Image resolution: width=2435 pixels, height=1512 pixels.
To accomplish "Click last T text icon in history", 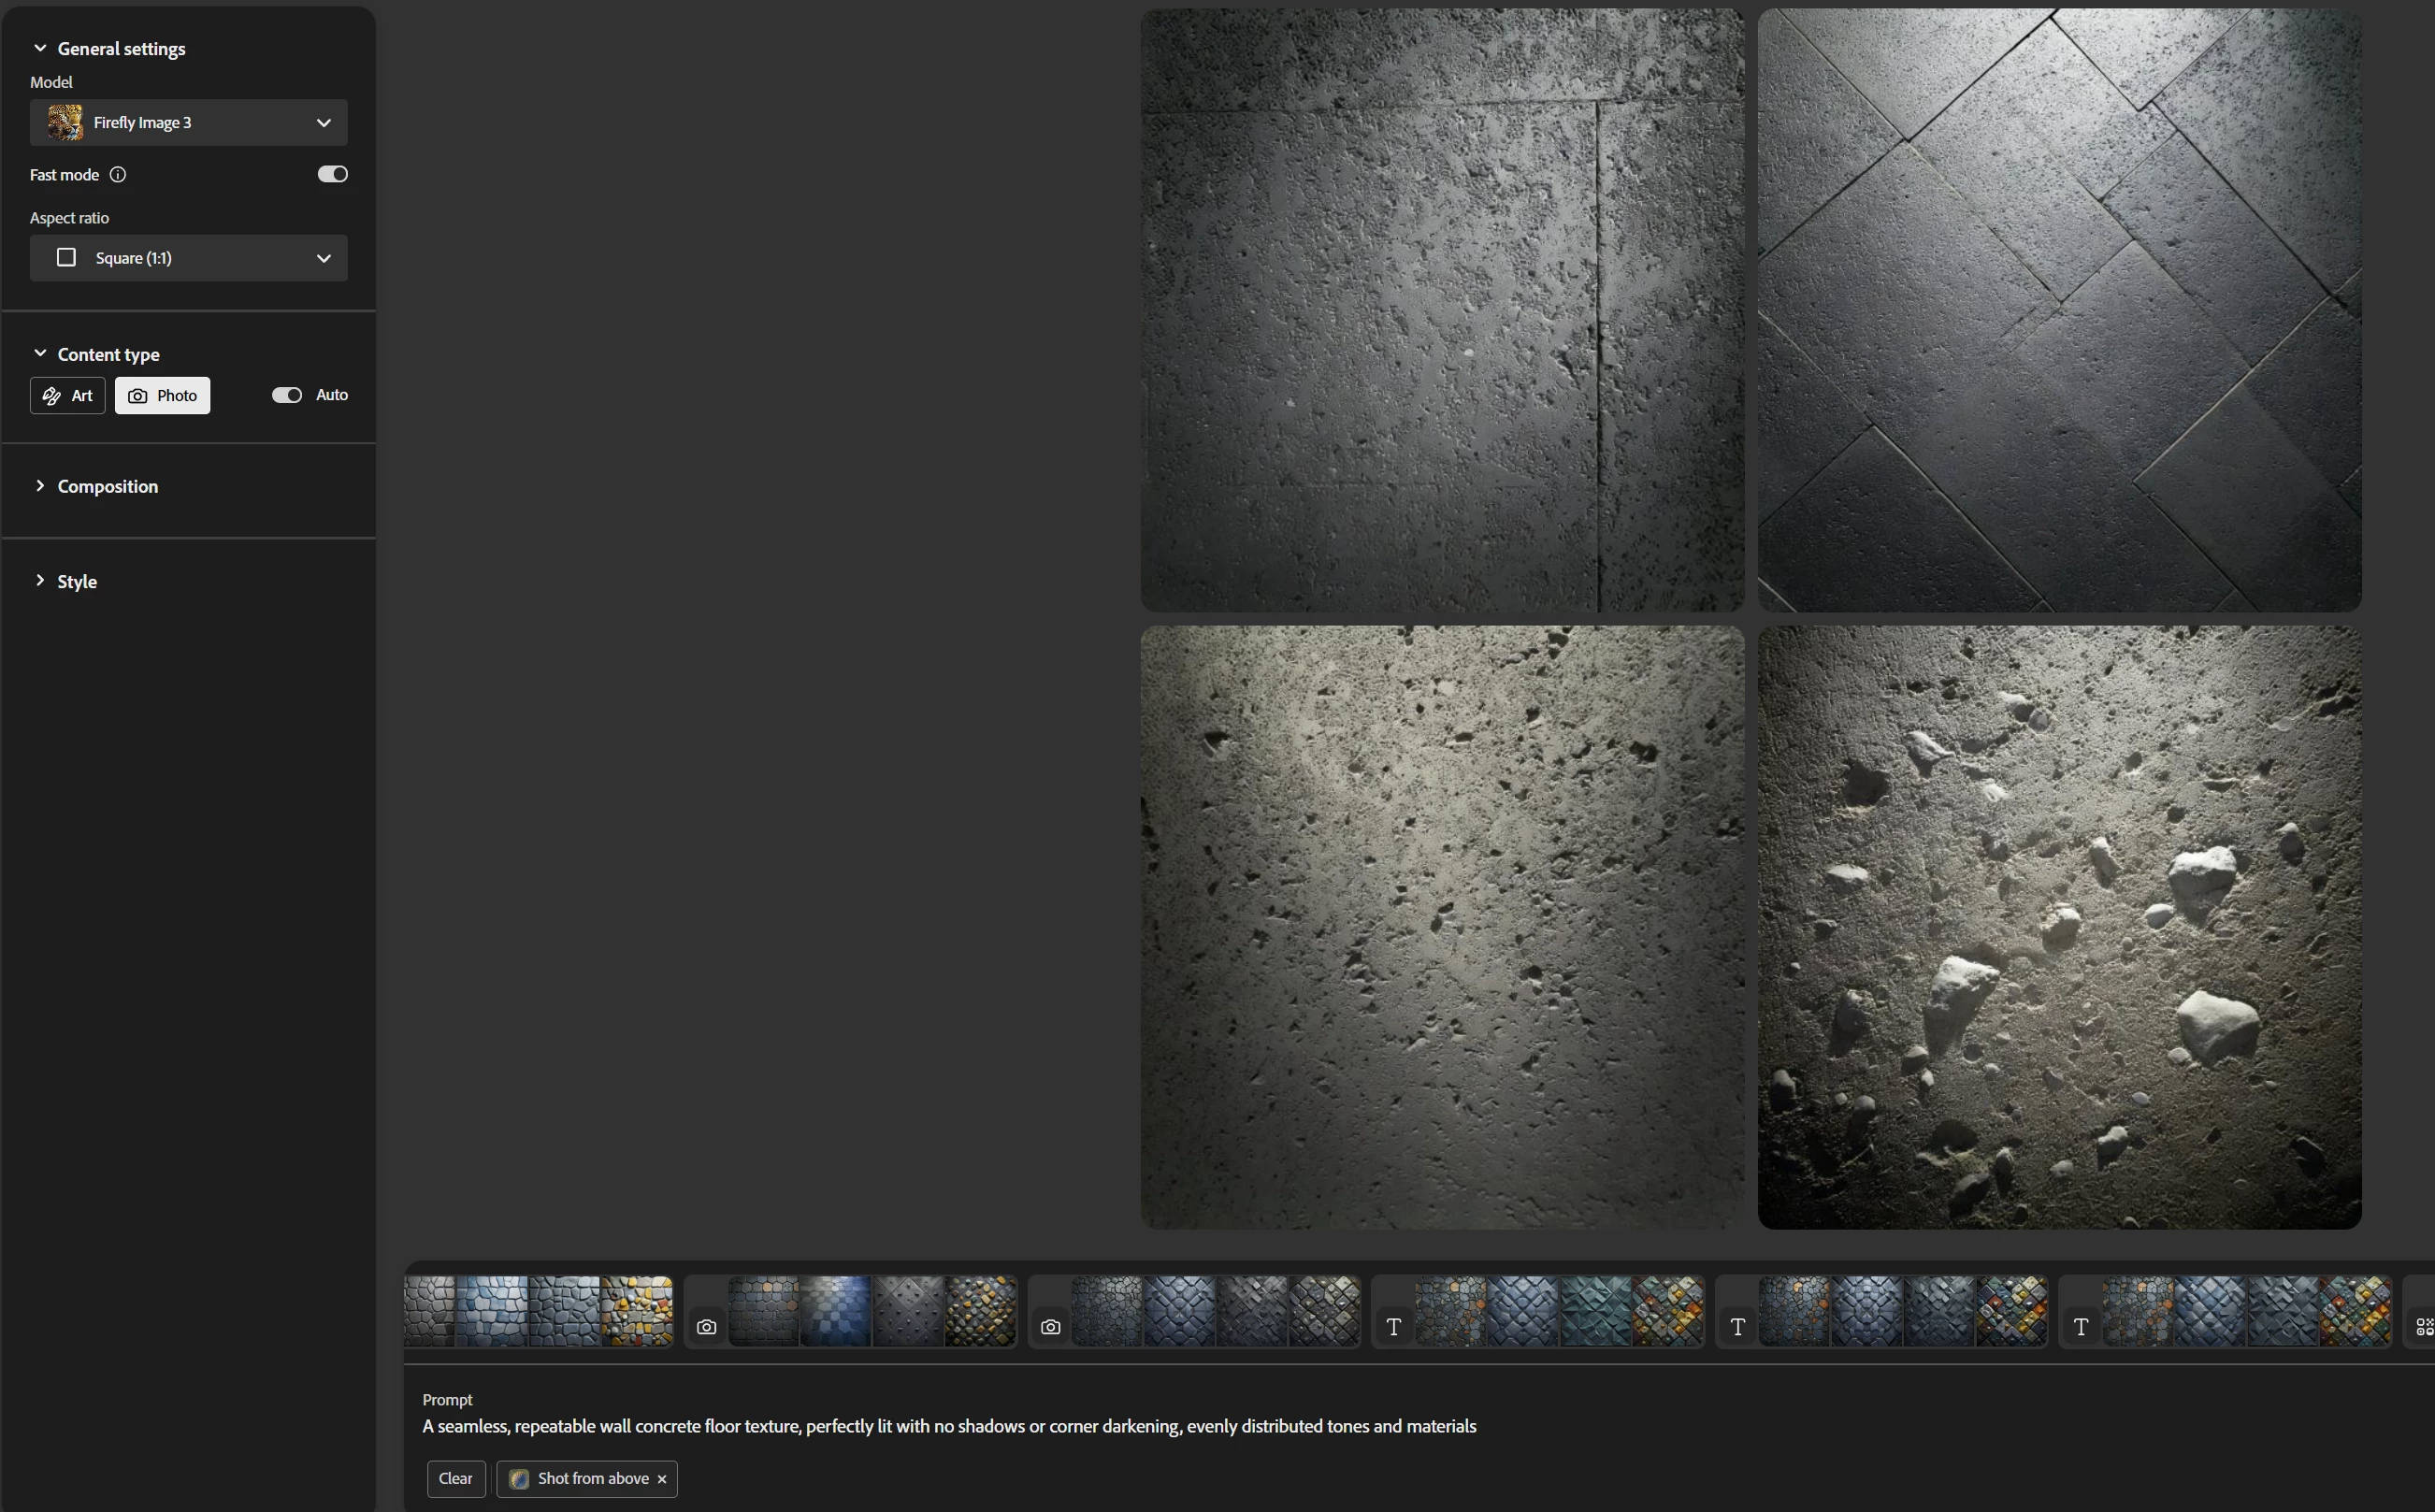I will point(2081,1327).
